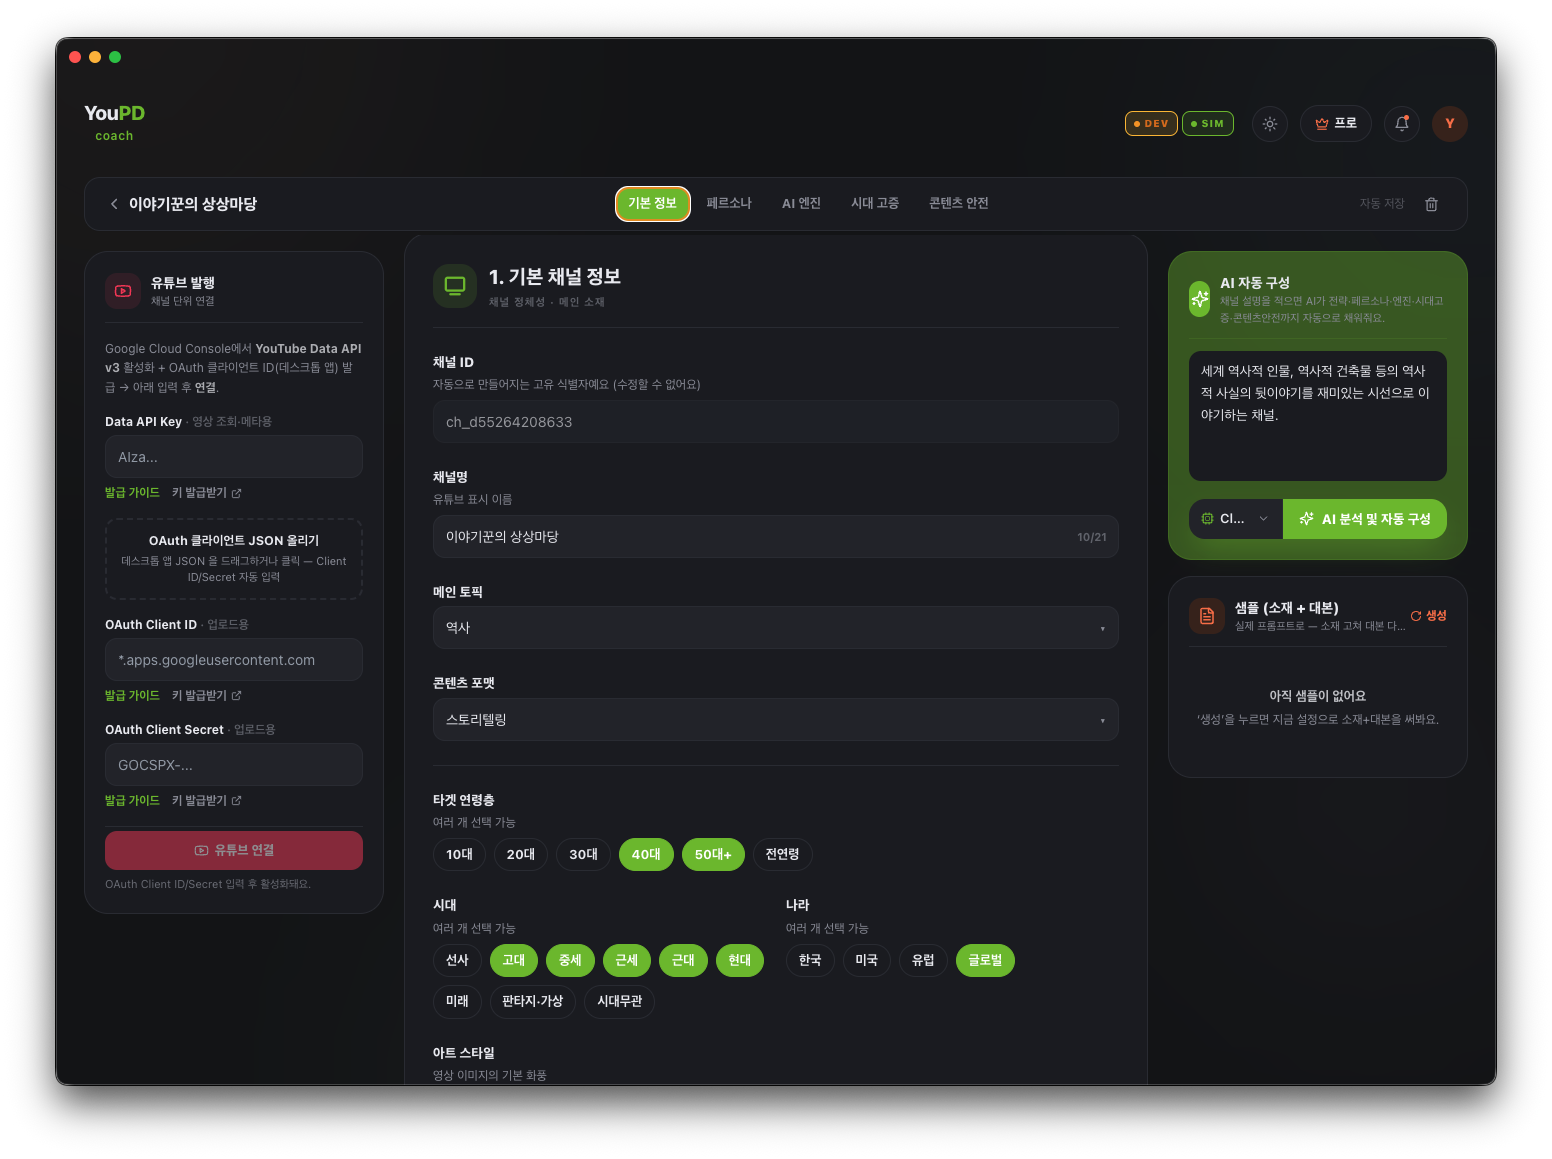Click the sparkle icon in AI 자동 구성

click(1199, 299)
